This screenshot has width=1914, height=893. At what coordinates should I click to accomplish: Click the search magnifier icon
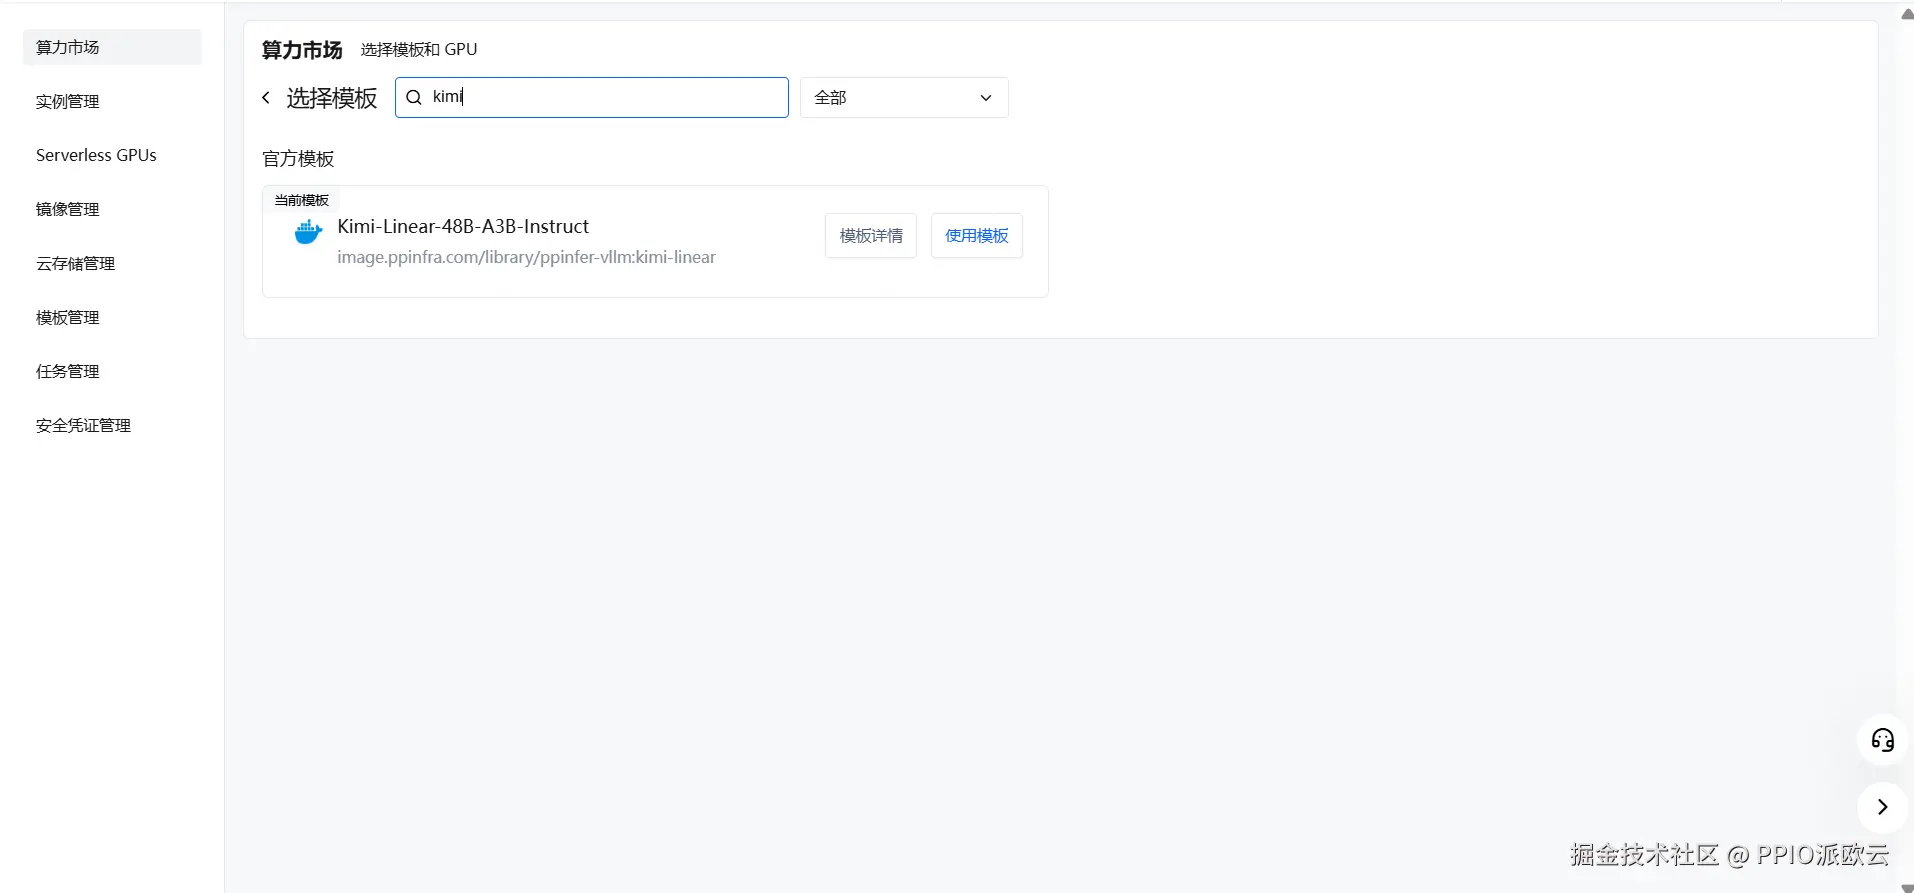(x=414, y=97)
